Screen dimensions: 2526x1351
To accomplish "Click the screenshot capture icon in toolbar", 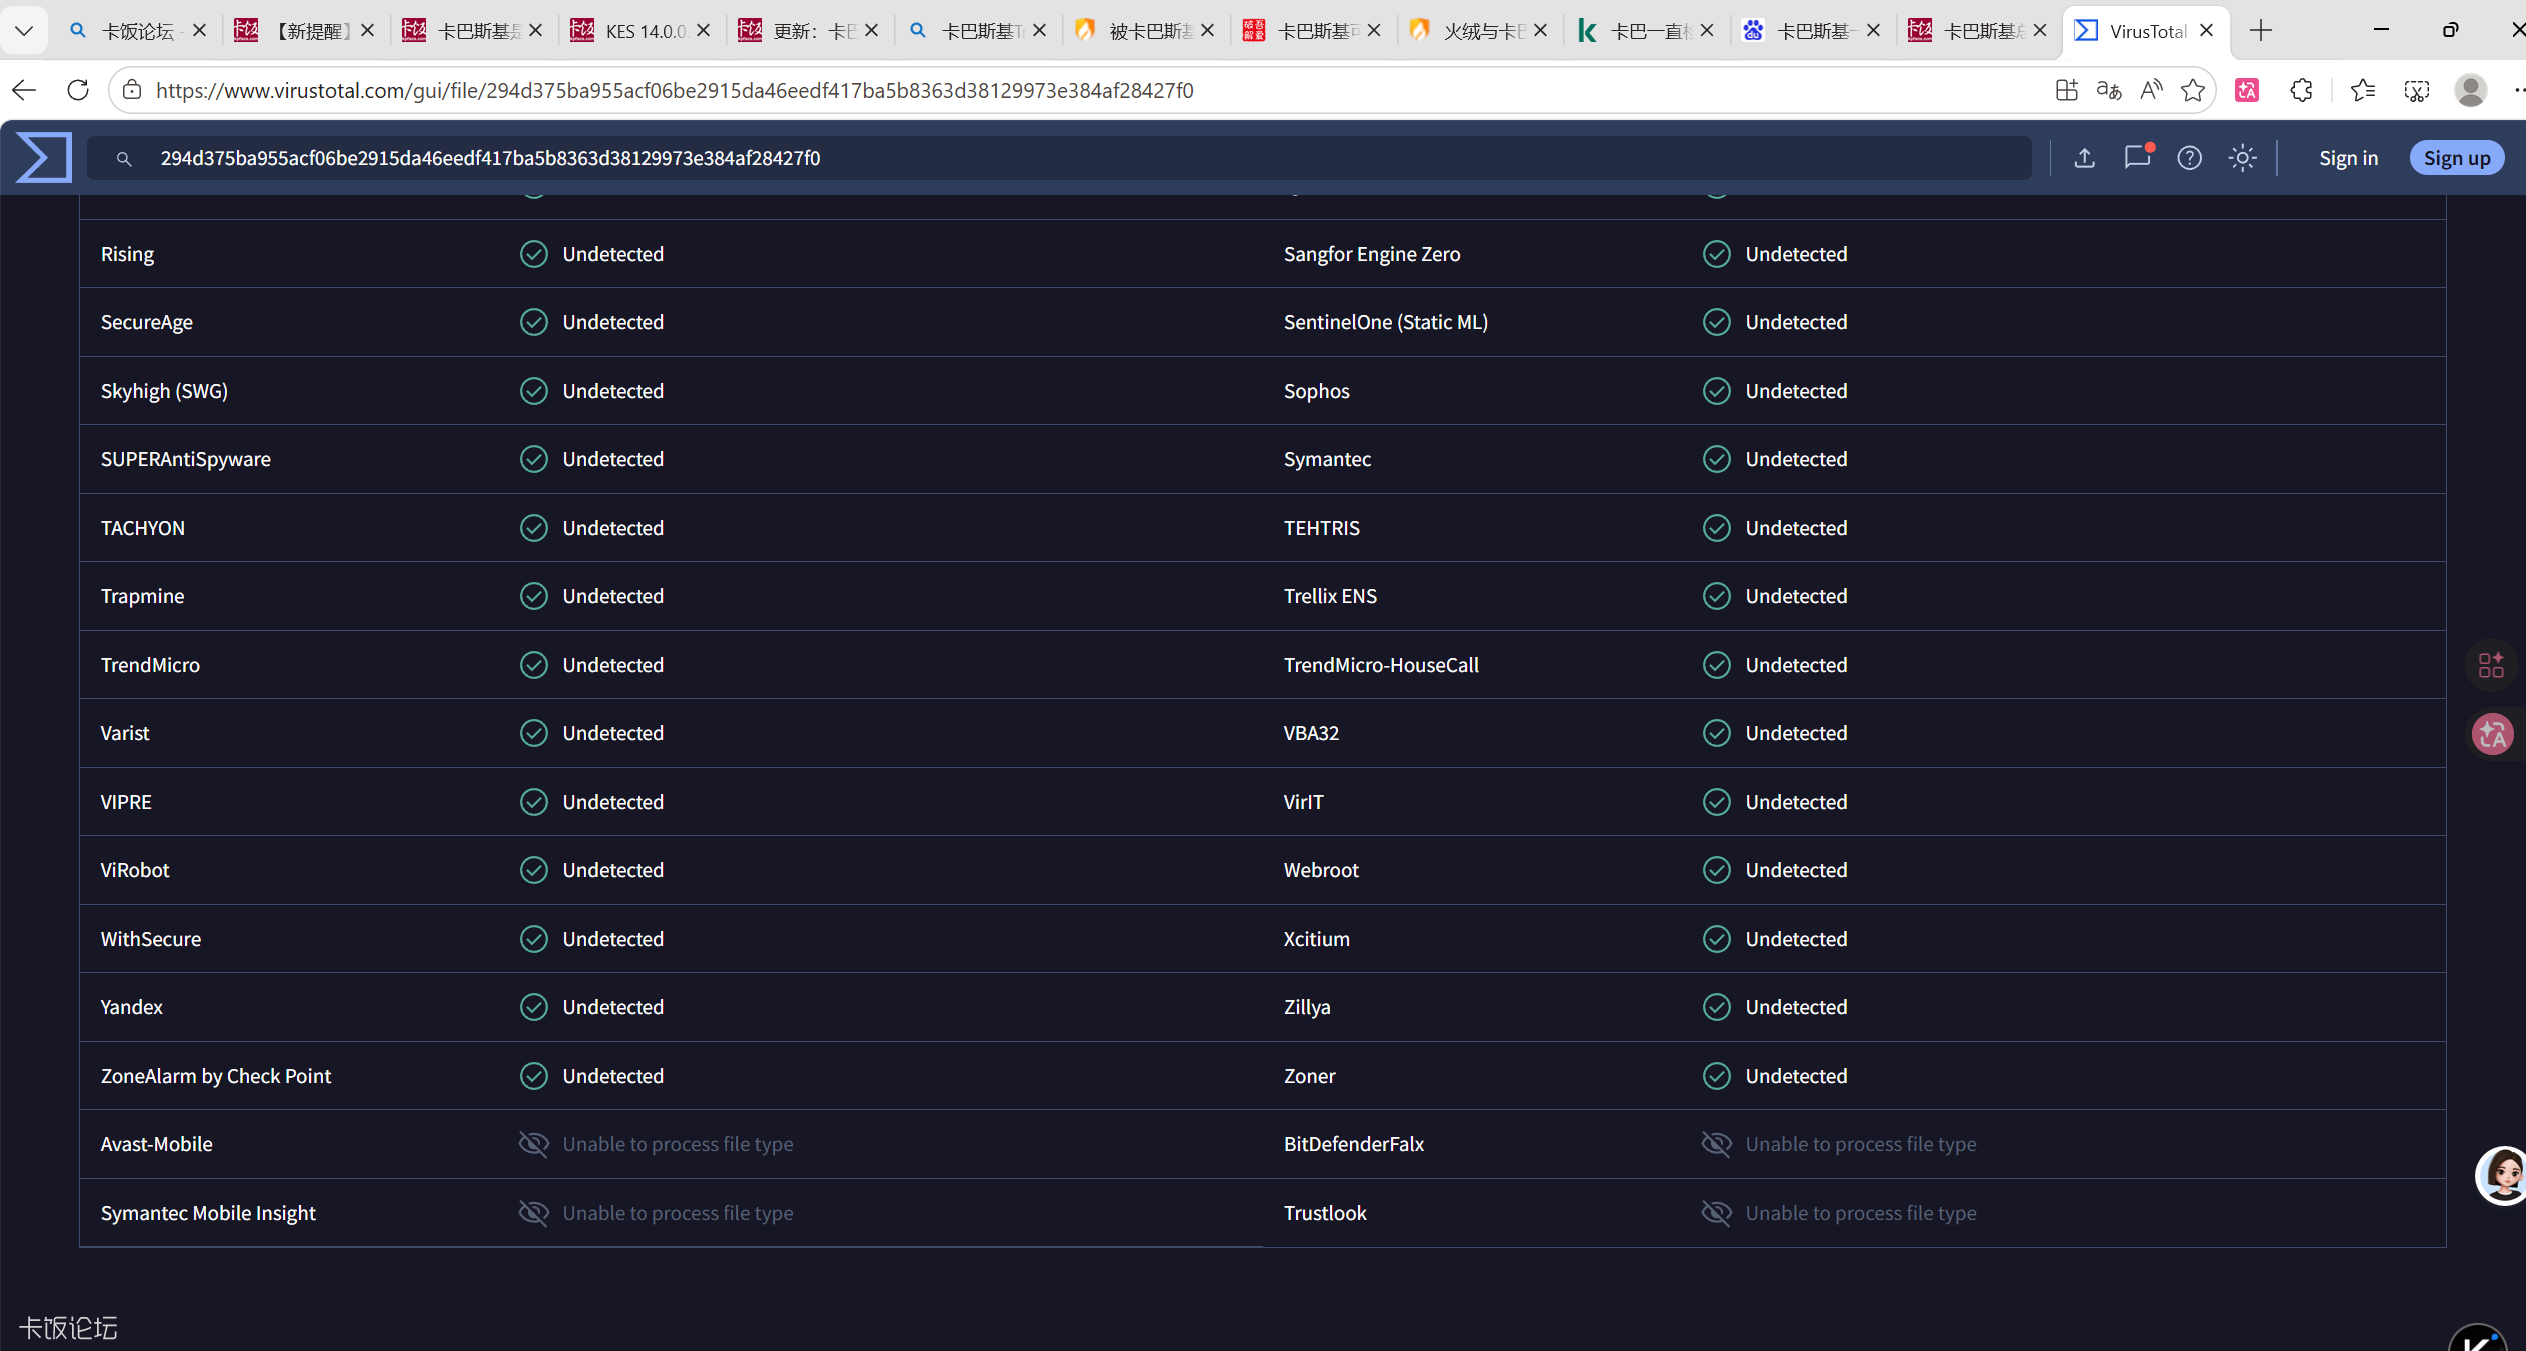I will click(x=2417, y=90).
